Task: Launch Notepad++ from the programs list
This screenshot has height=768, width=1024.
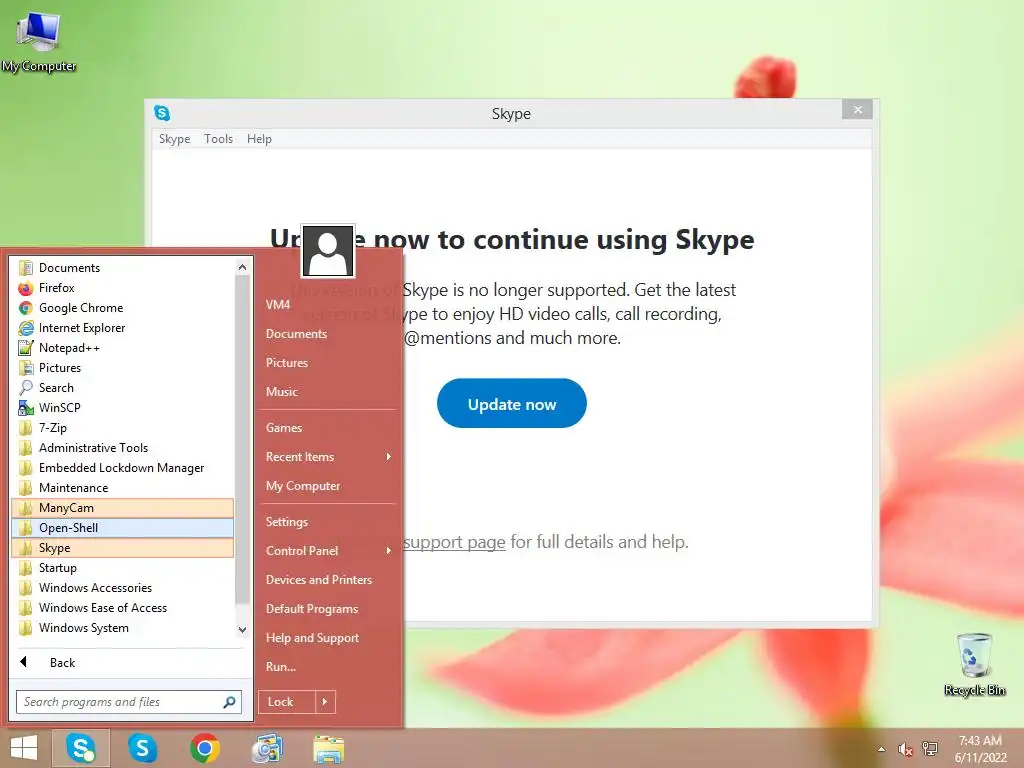Action: point(123,348)
